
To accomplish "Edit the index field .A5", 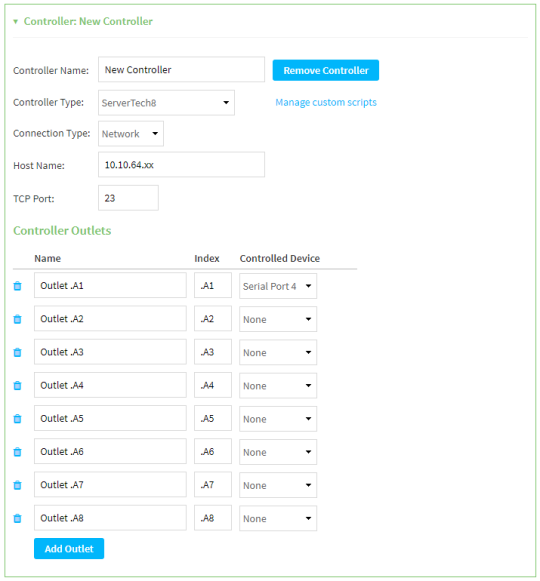I will (x=213, y=418).
